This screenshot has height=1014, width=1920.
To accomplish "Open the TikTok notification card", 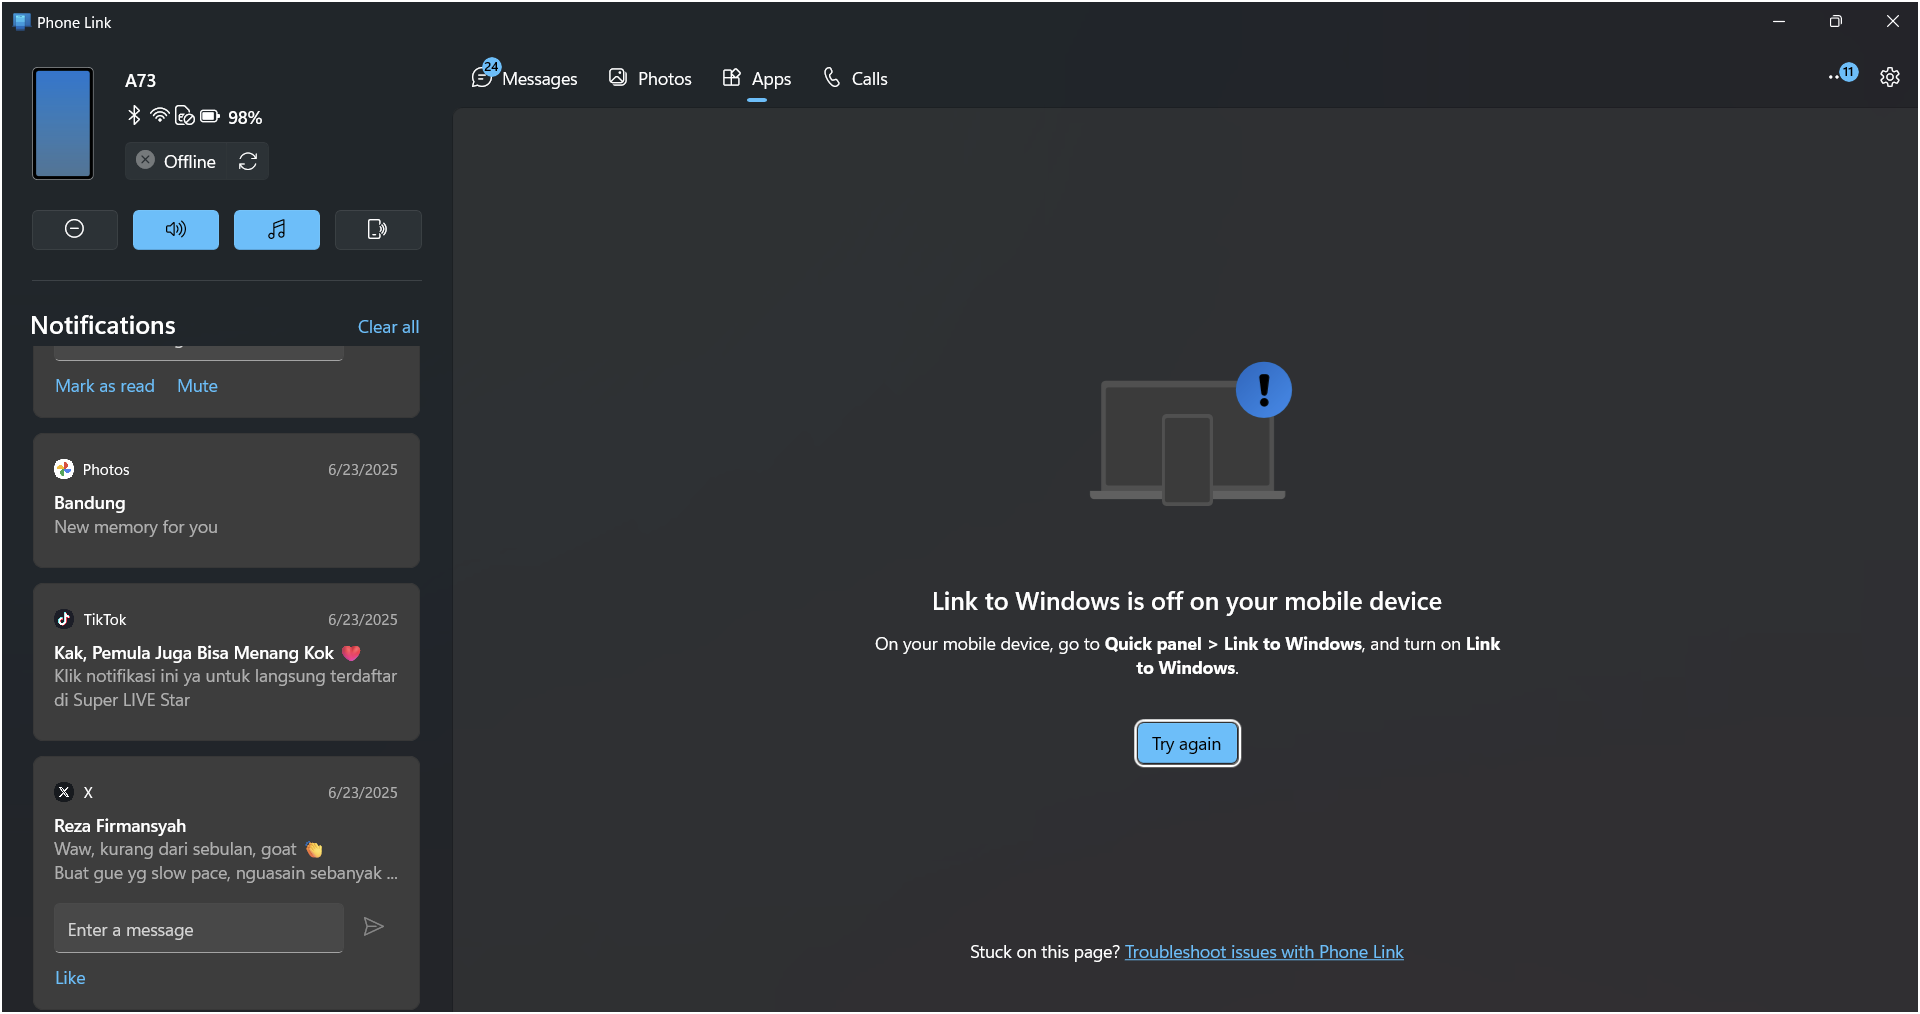I will [x=226, y=661].
